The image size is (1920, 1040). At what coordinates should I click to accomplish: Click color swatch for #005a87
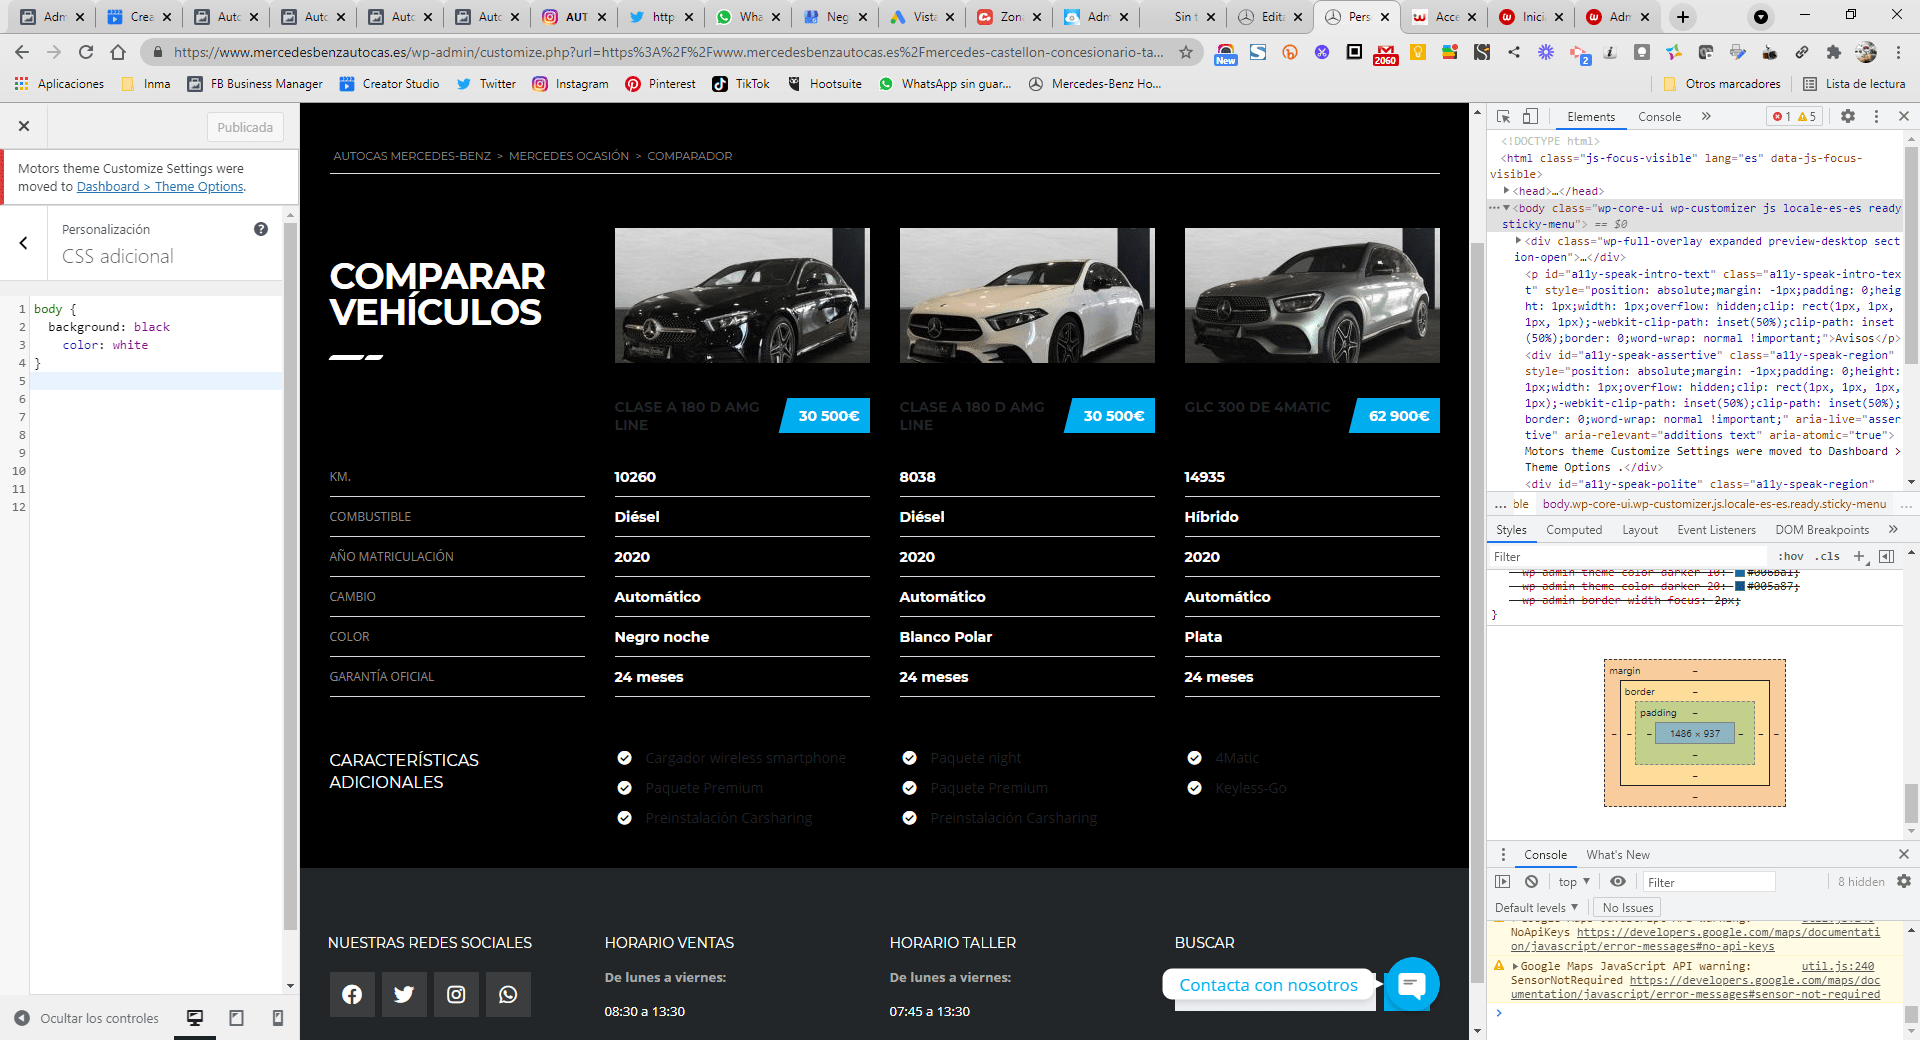pyautogui.click(x=1740, y=586)
